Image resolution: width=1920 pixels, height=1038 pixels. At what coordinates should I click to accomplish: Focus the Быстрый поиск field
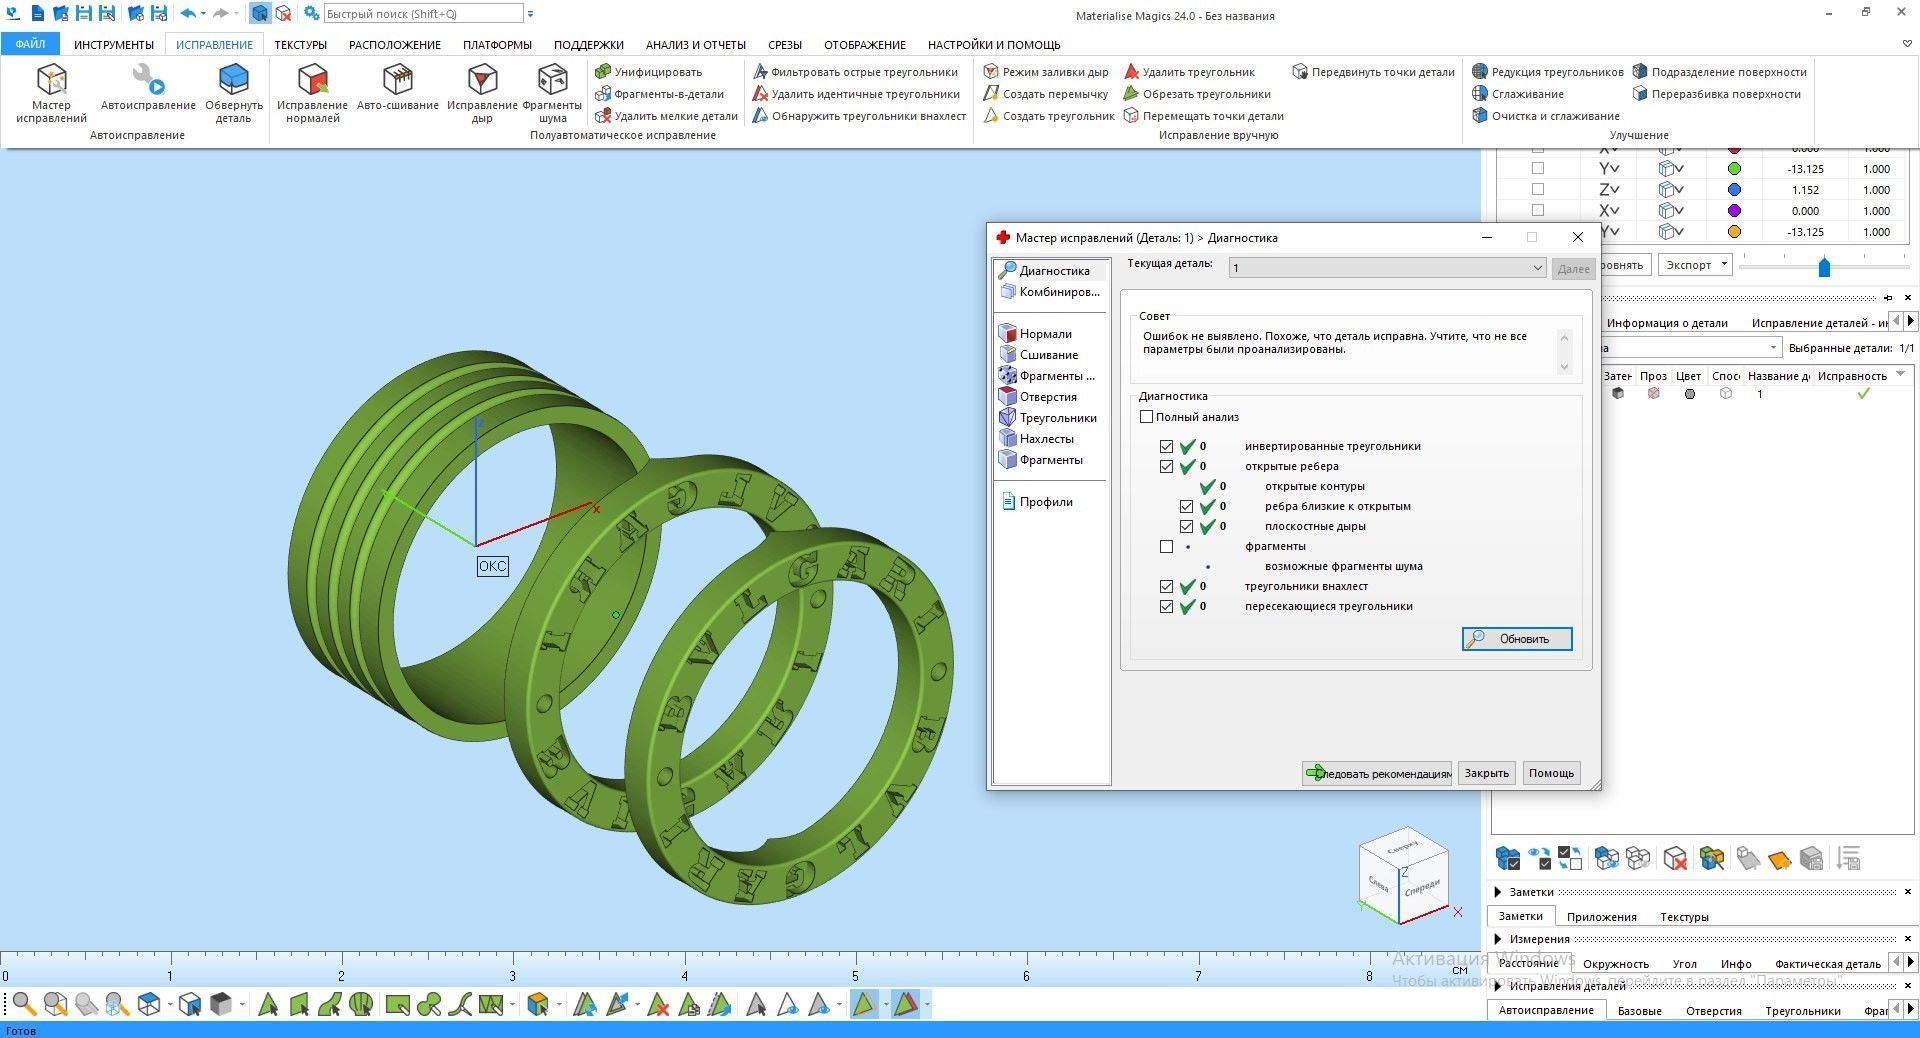click(x=423, y=14)
